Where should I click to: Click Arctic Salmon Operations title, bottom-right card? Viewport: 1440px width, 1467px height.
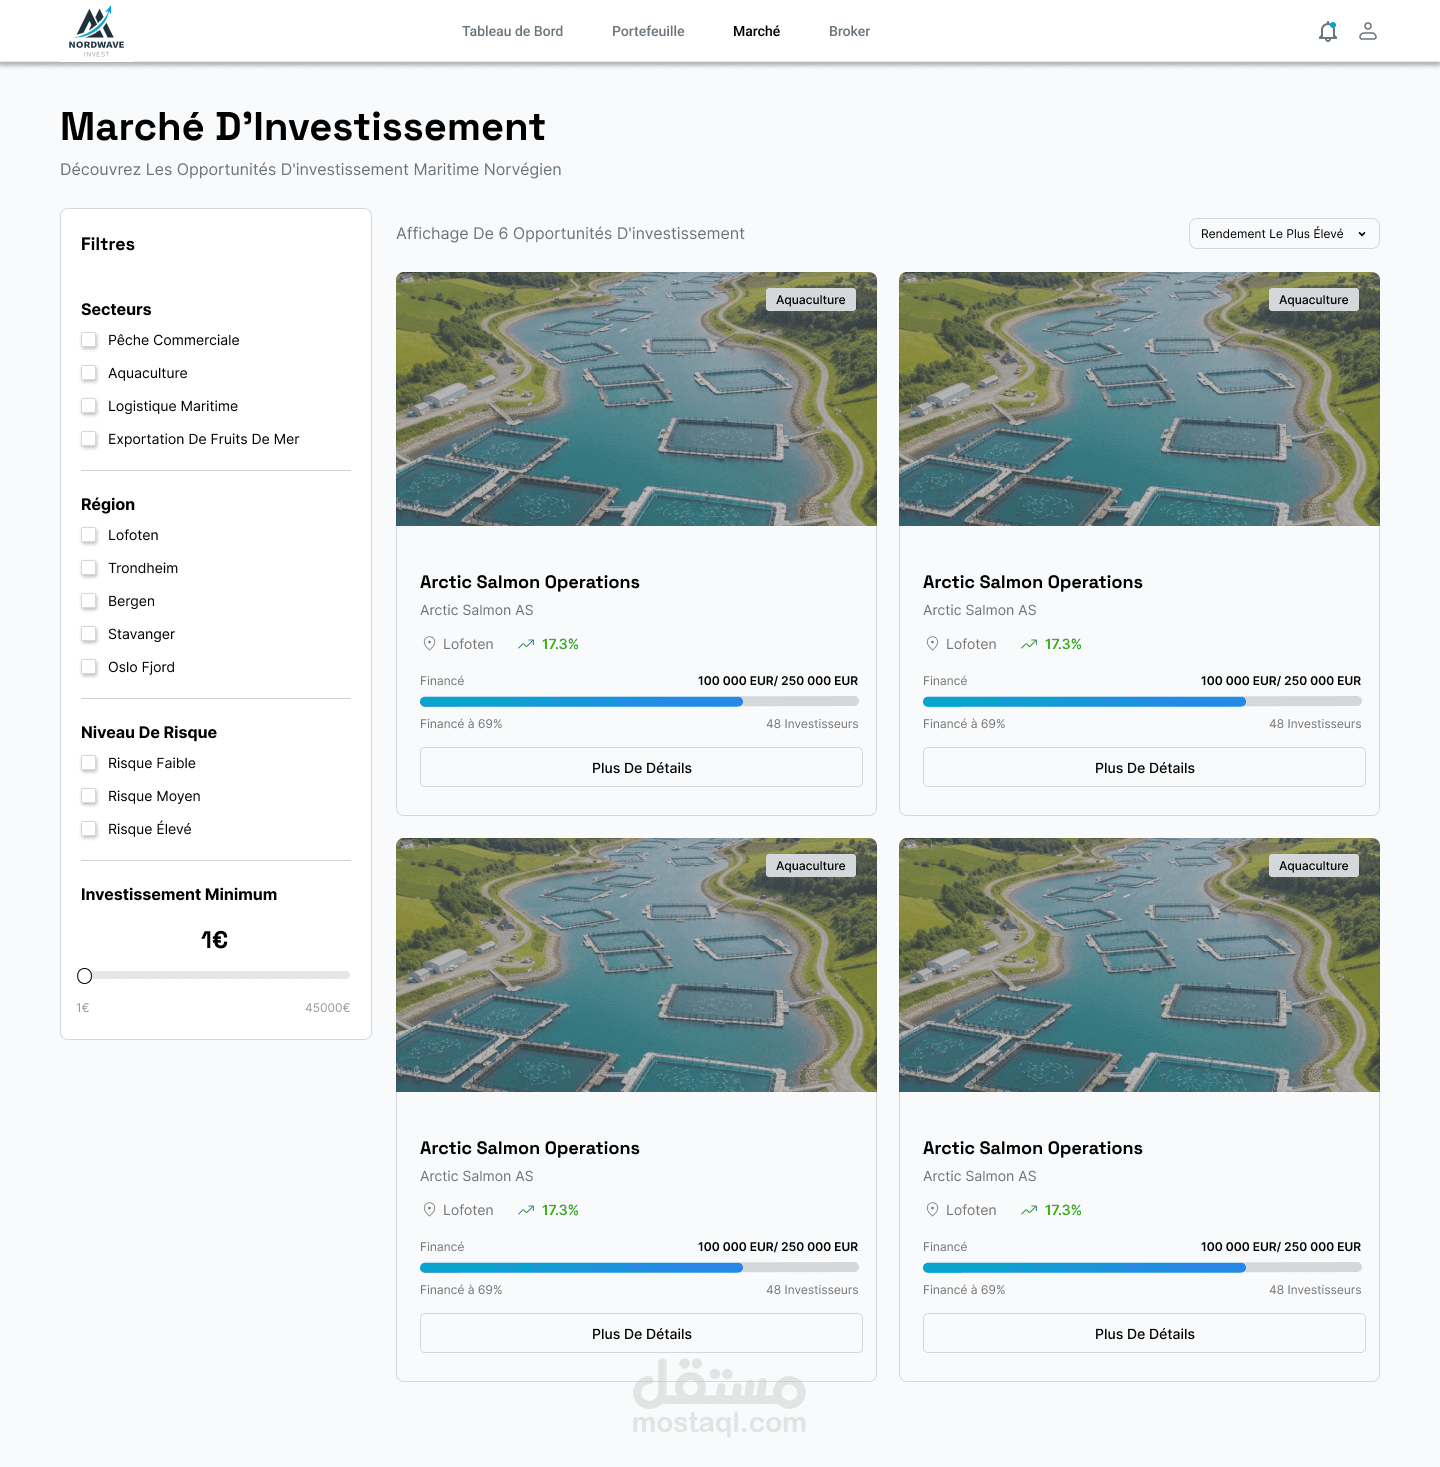click(x=1033, y=1148)
